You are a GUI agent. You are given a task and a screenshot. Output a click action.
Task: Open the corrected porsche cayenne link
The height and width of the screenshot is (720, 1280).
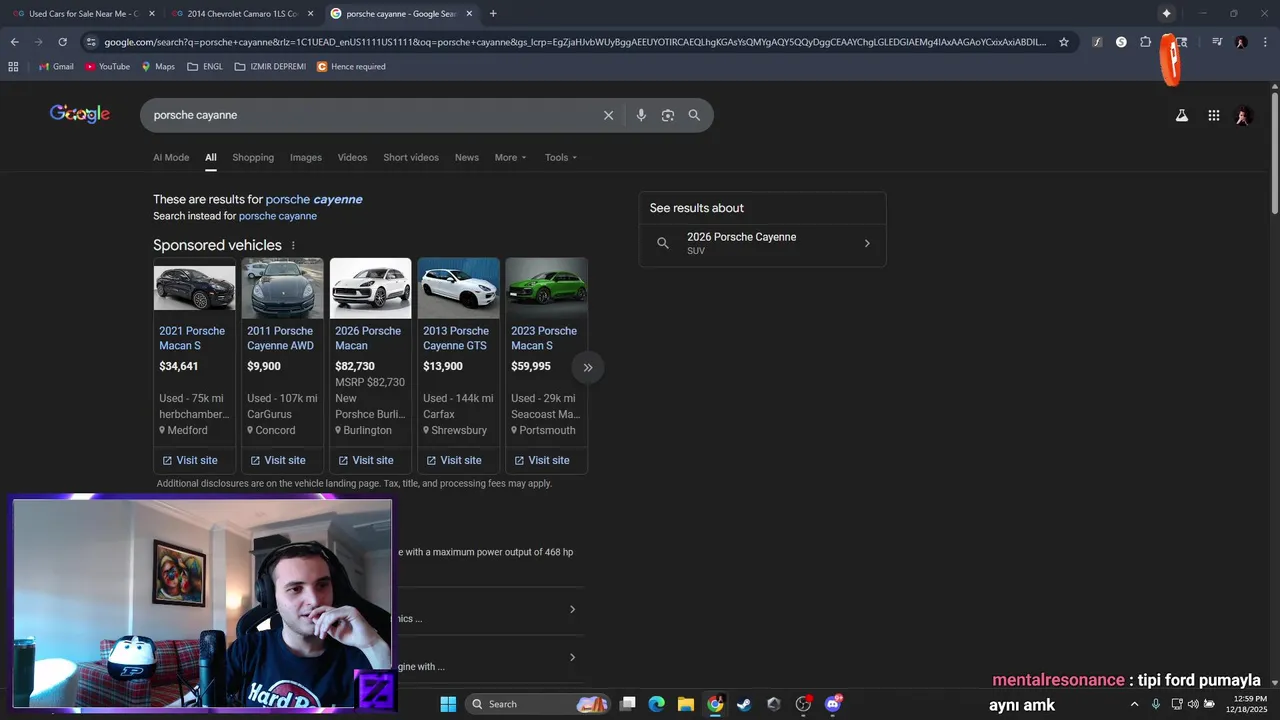[314, 199]
